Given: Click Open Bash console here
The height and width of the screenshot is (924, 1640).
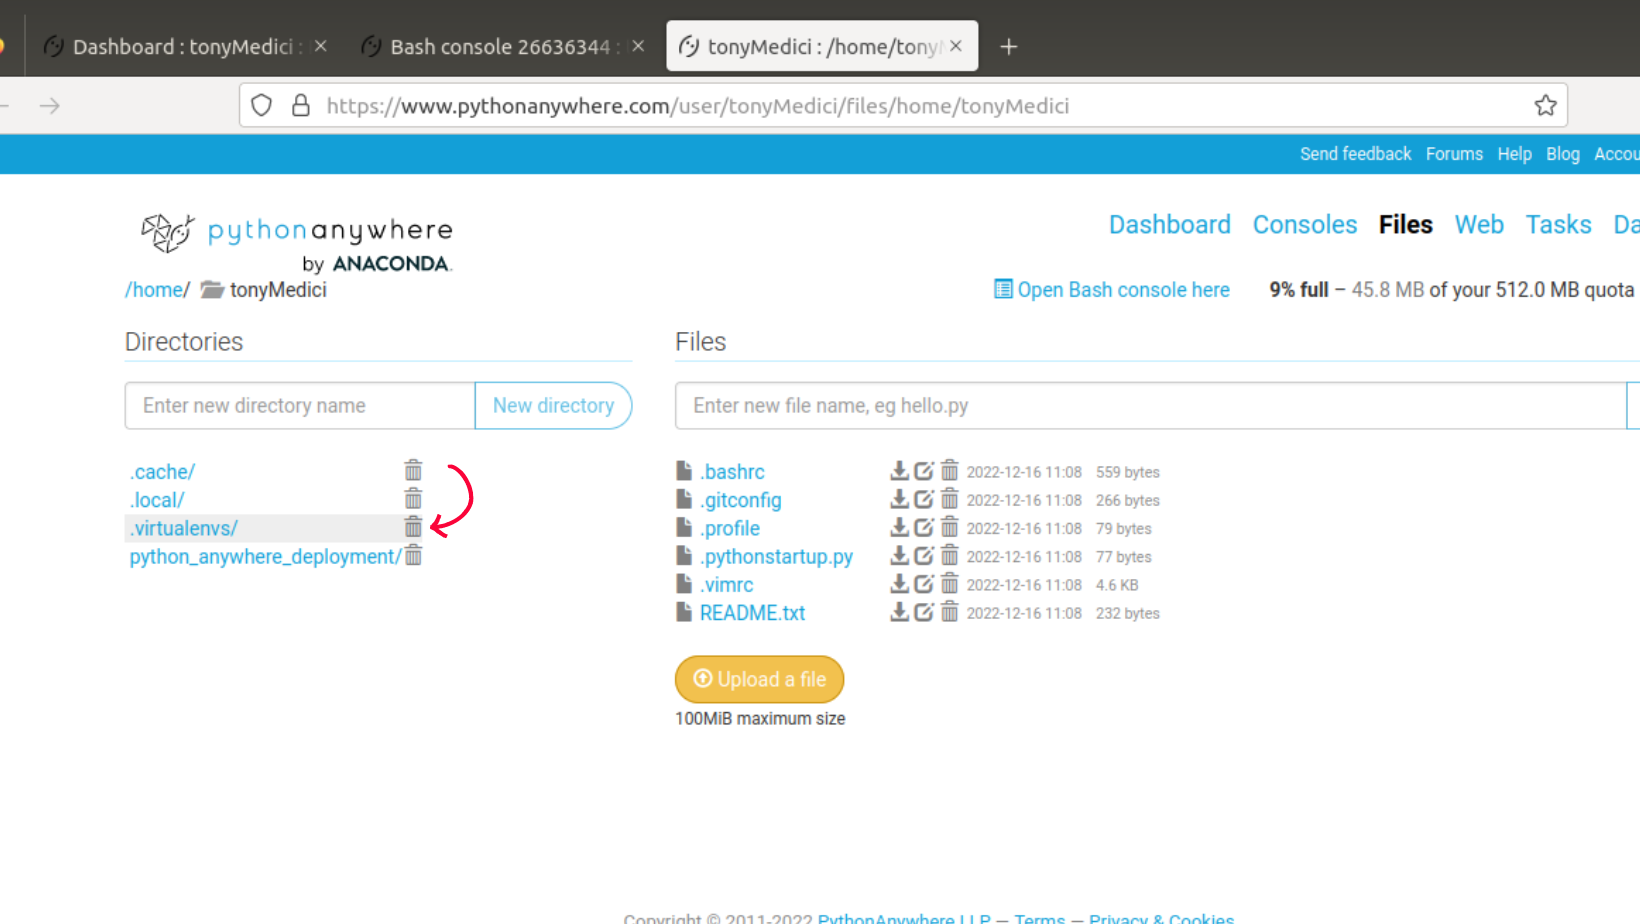Looking at the screenshot, I should [1111, 290].
